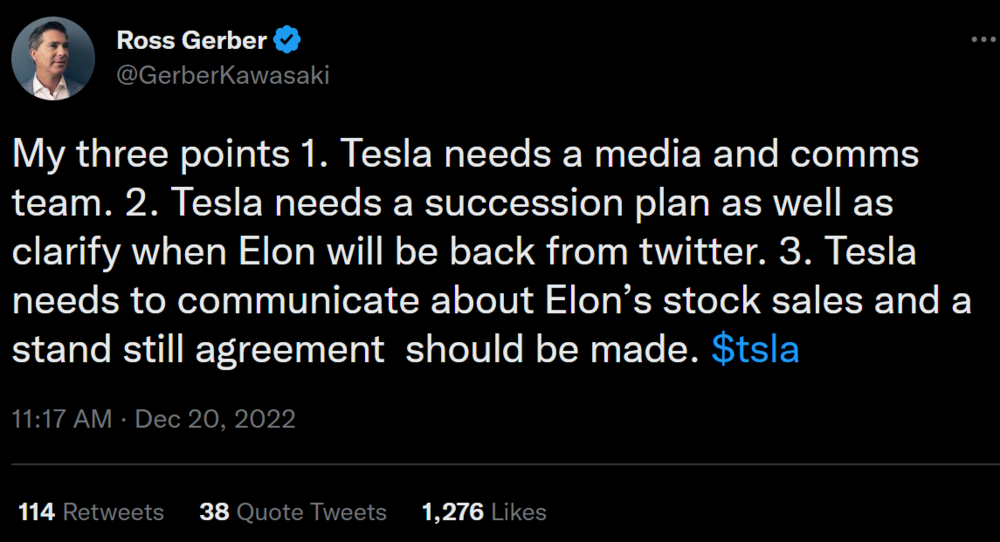
Task: Click the words "should be made."
Action: (x=551, y=351)
